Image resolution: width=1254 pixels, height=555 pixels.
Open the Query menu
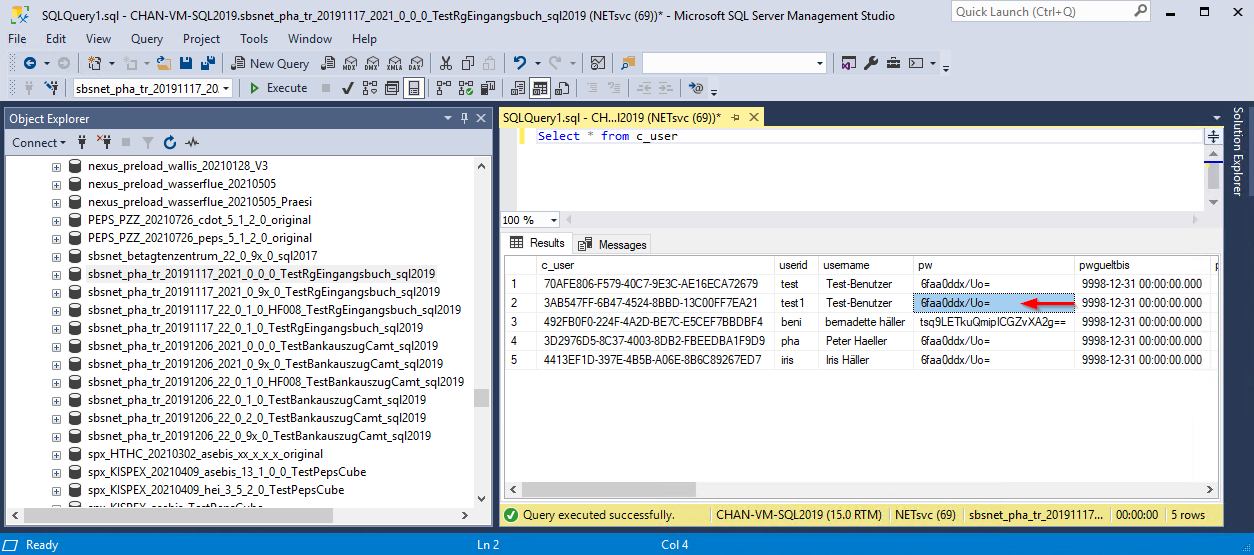146,39
